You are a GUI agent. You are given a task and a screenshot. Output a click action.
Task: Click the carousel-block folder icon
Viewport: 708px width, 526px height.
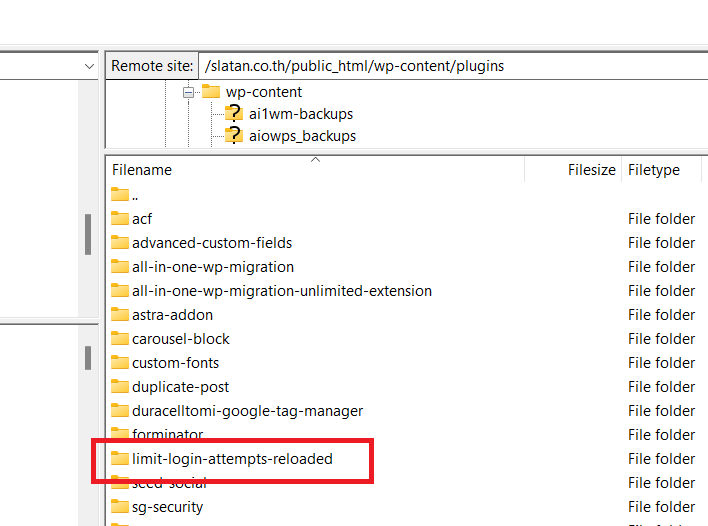[x=120, y=338]
